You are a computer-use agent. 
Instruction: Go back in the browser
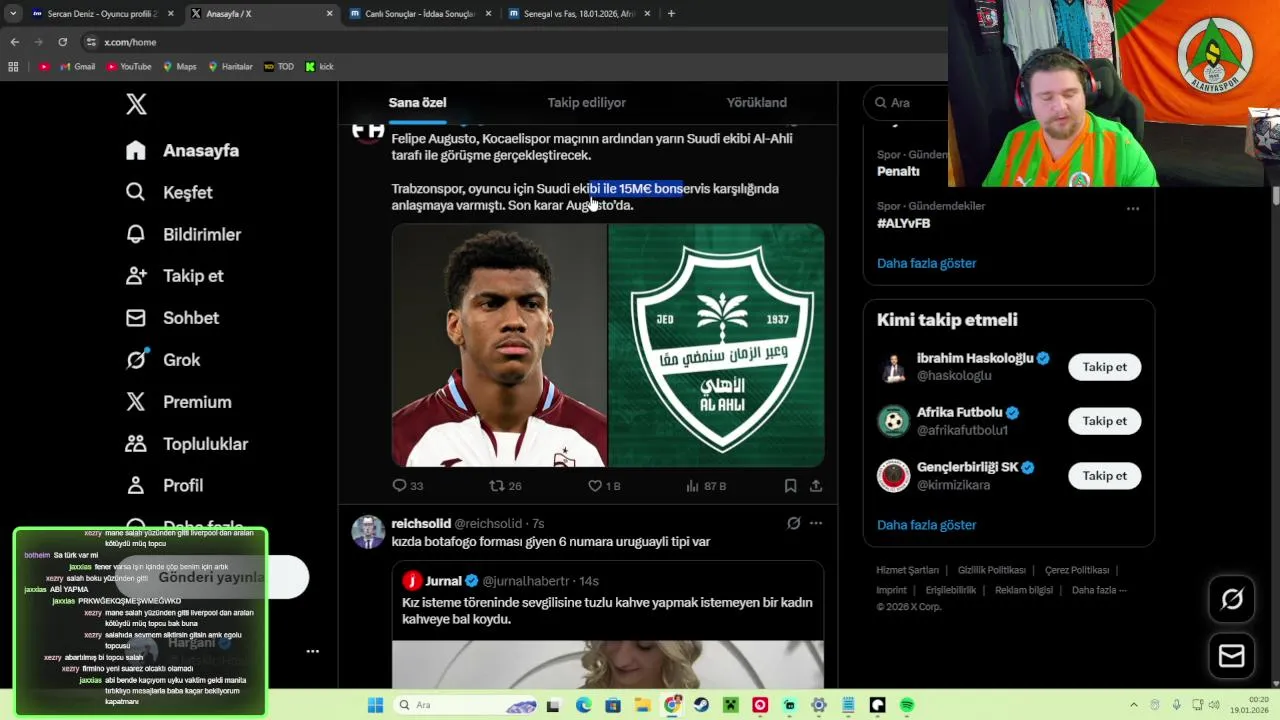pyautogui.click(x=14, y=42)
